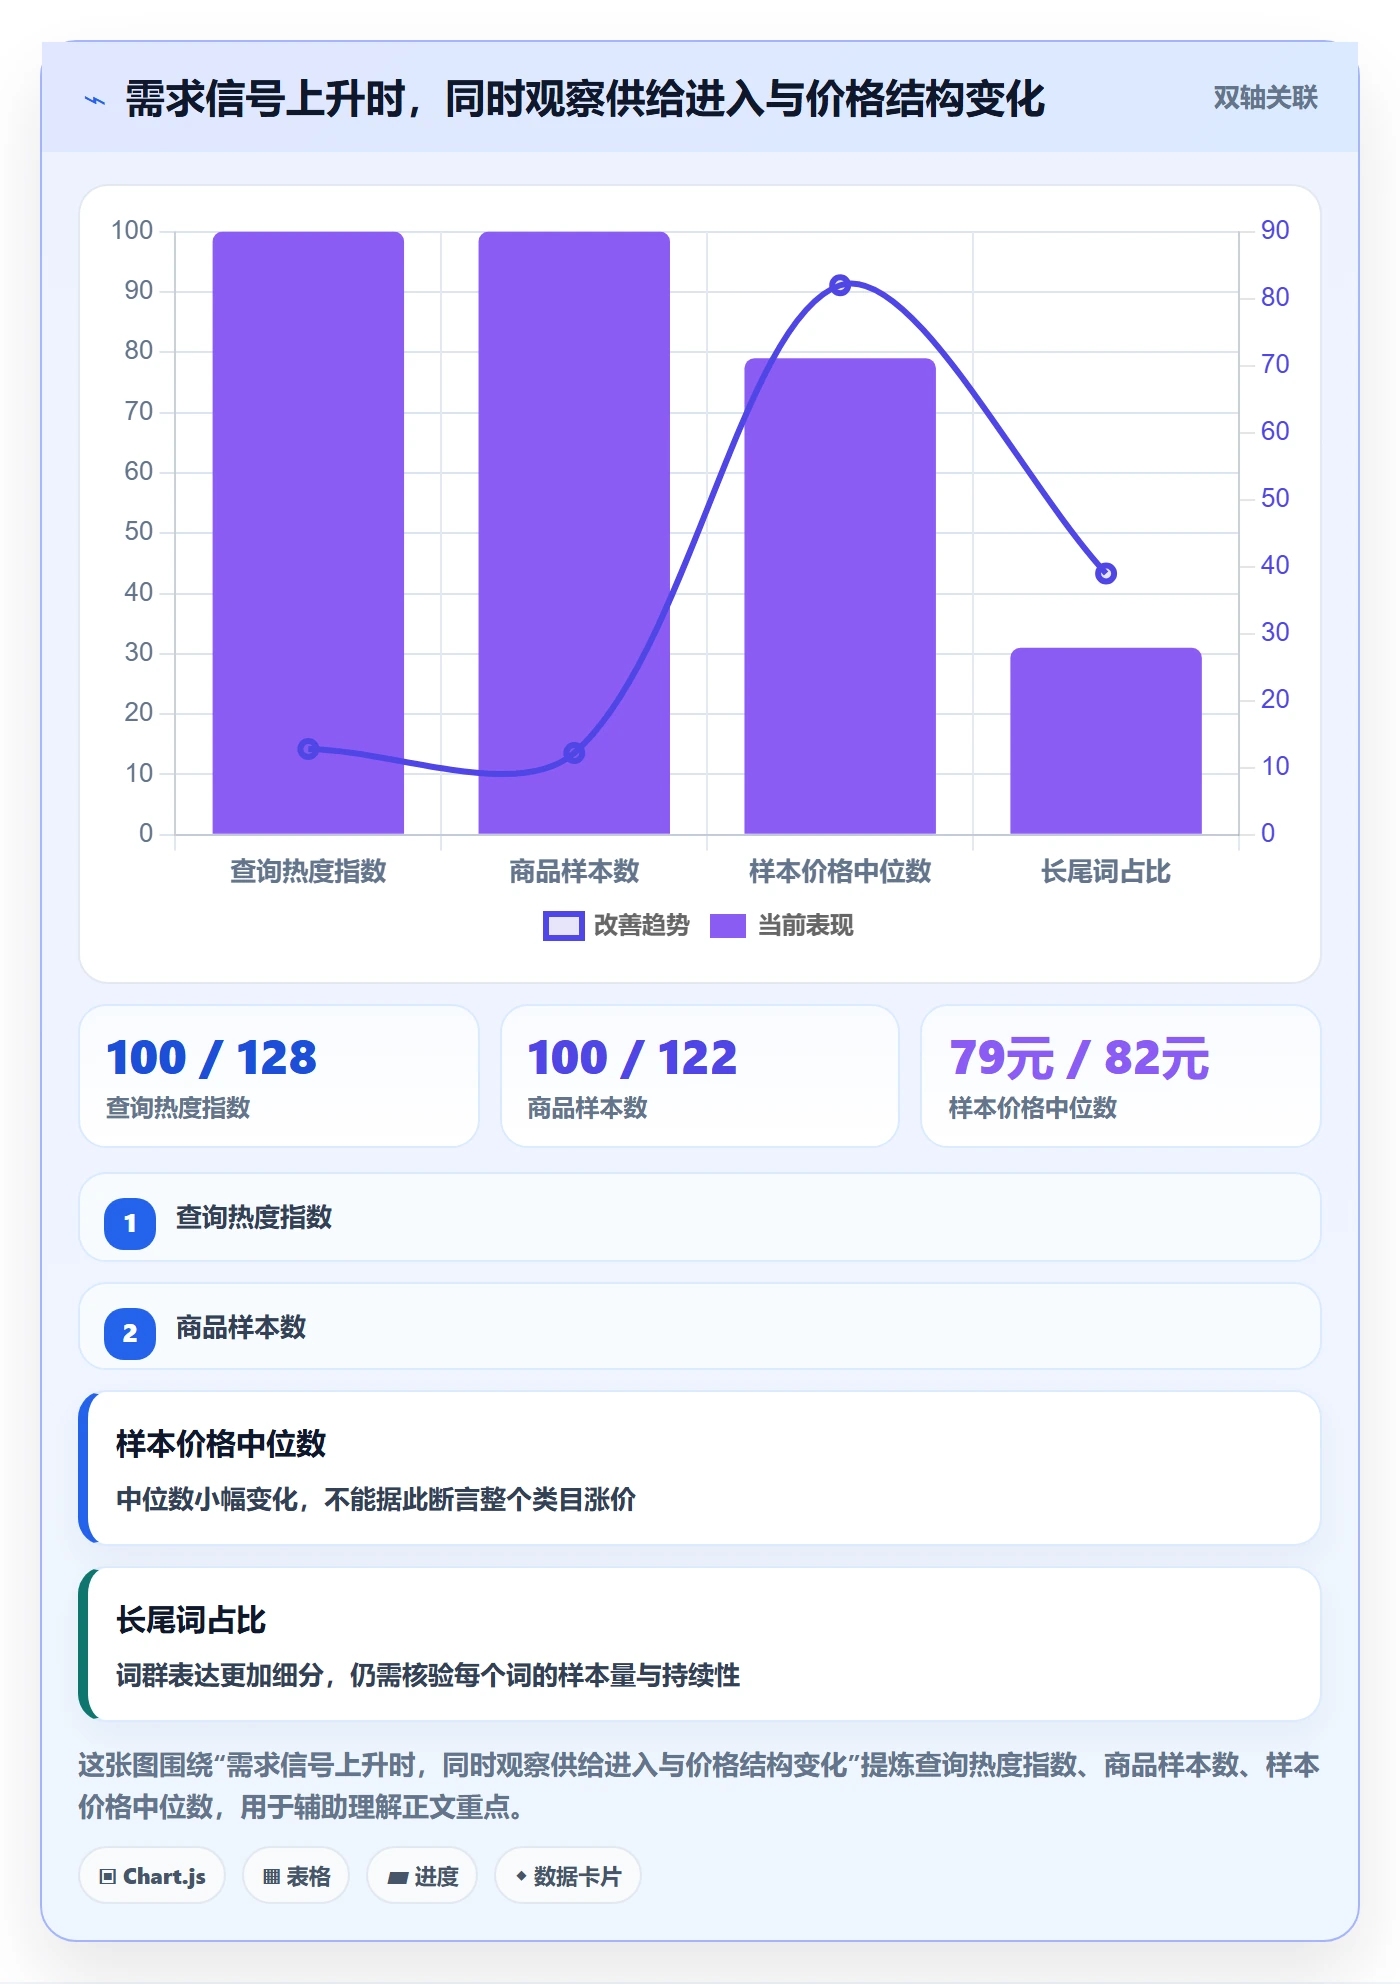Click line point above 样本价格中位数 bar
1400x1984 pixels.
click(x=841, y=286)
